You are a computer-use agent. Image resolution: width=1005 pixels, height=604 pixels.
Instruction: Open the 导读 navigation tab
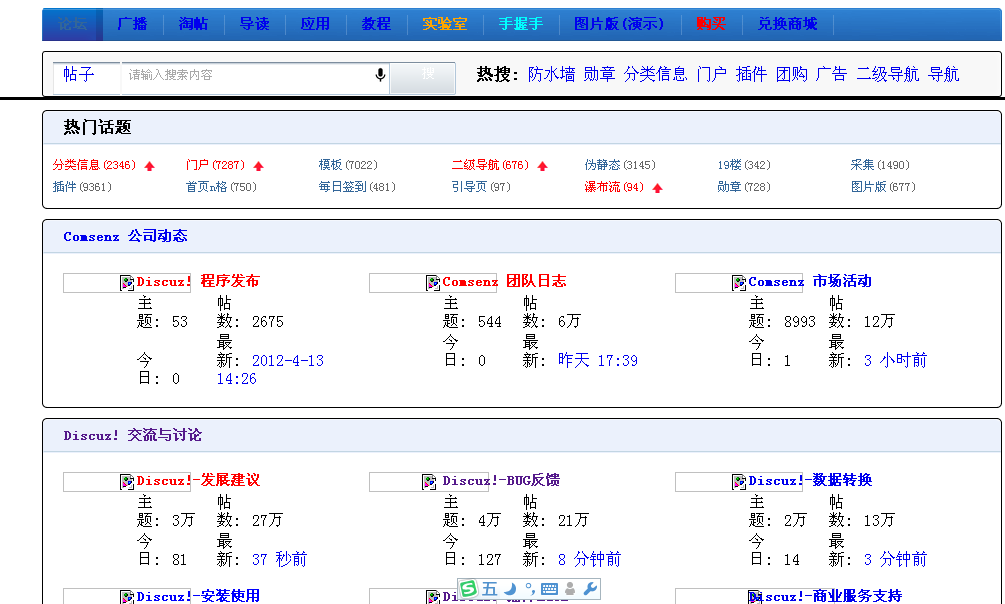click(254, 24)
